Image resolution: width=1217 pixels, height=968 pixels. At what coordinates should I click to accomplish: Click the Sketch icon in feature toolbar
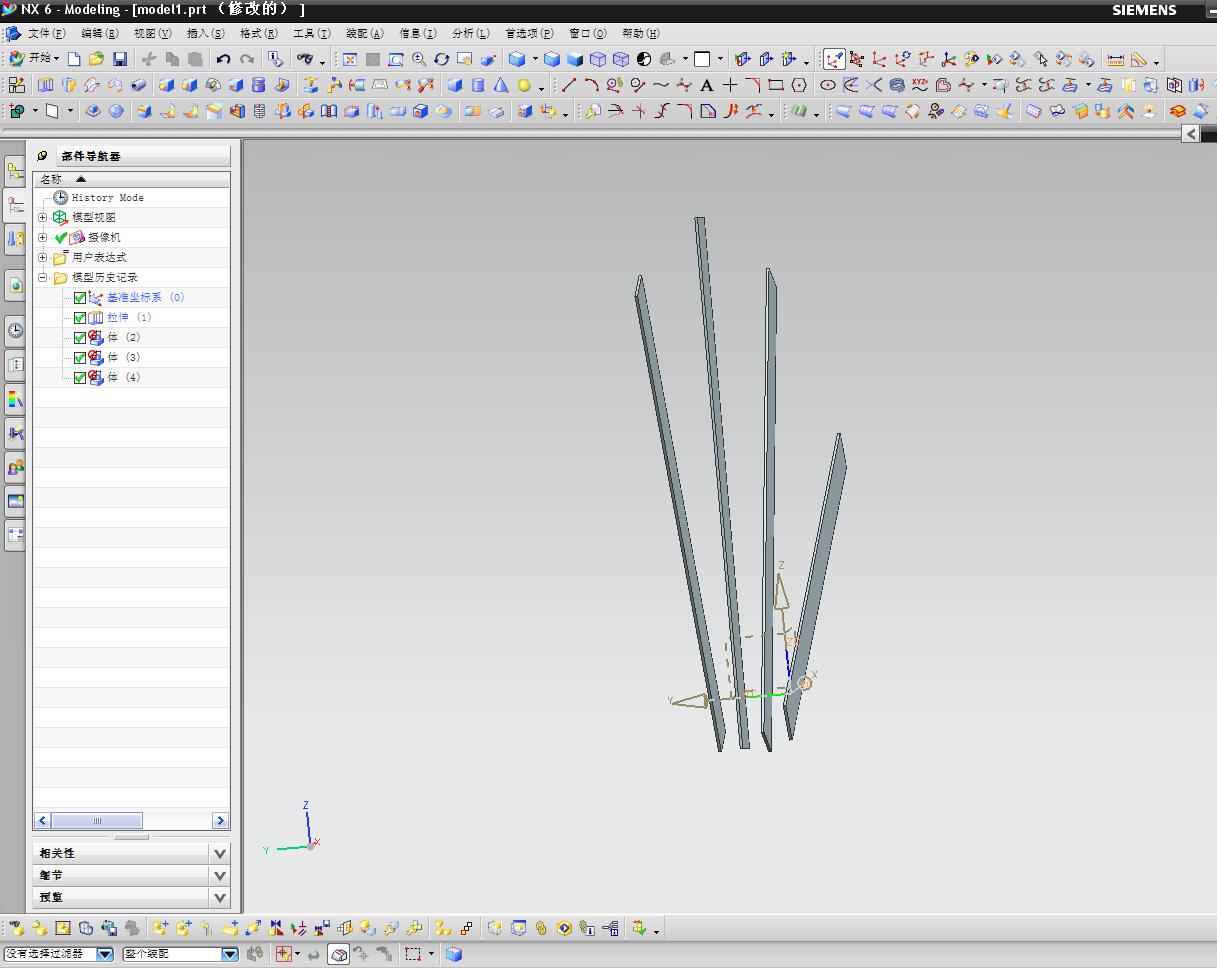[x=17, y=85]
